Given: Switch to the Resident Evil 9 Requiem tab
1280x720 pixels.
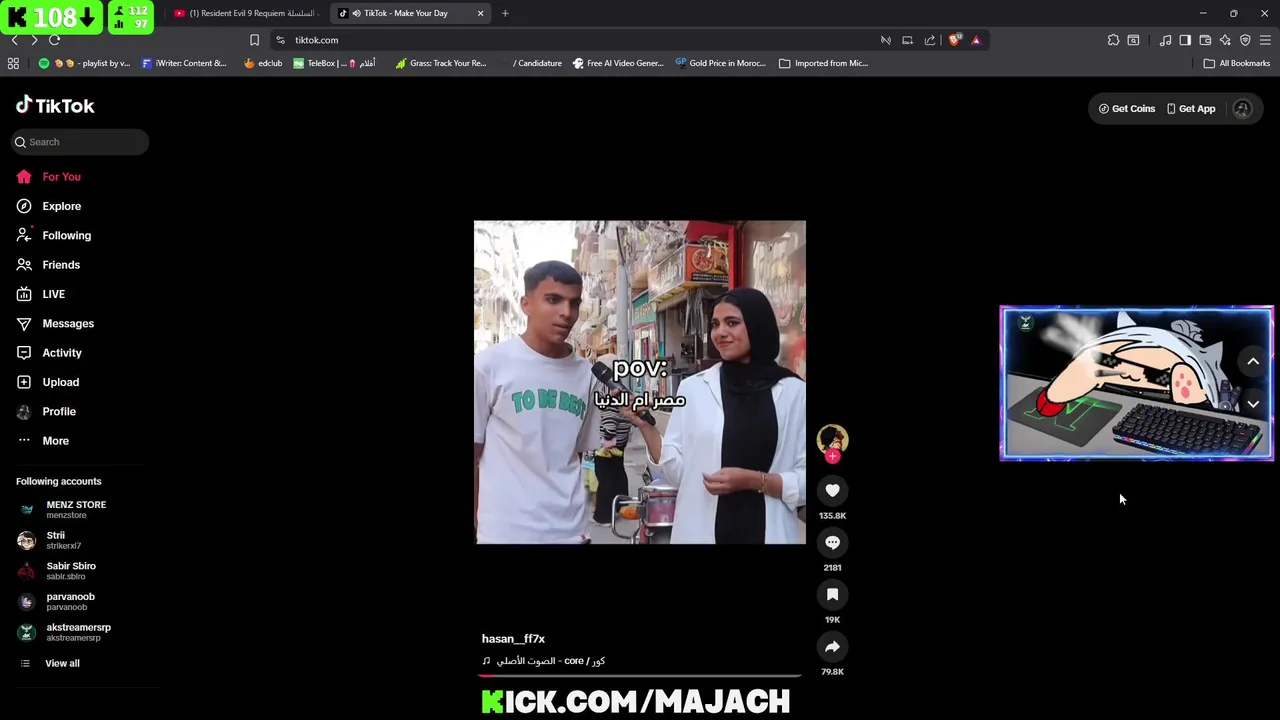Looking at the screenshot, I should (x=245, y=13).
